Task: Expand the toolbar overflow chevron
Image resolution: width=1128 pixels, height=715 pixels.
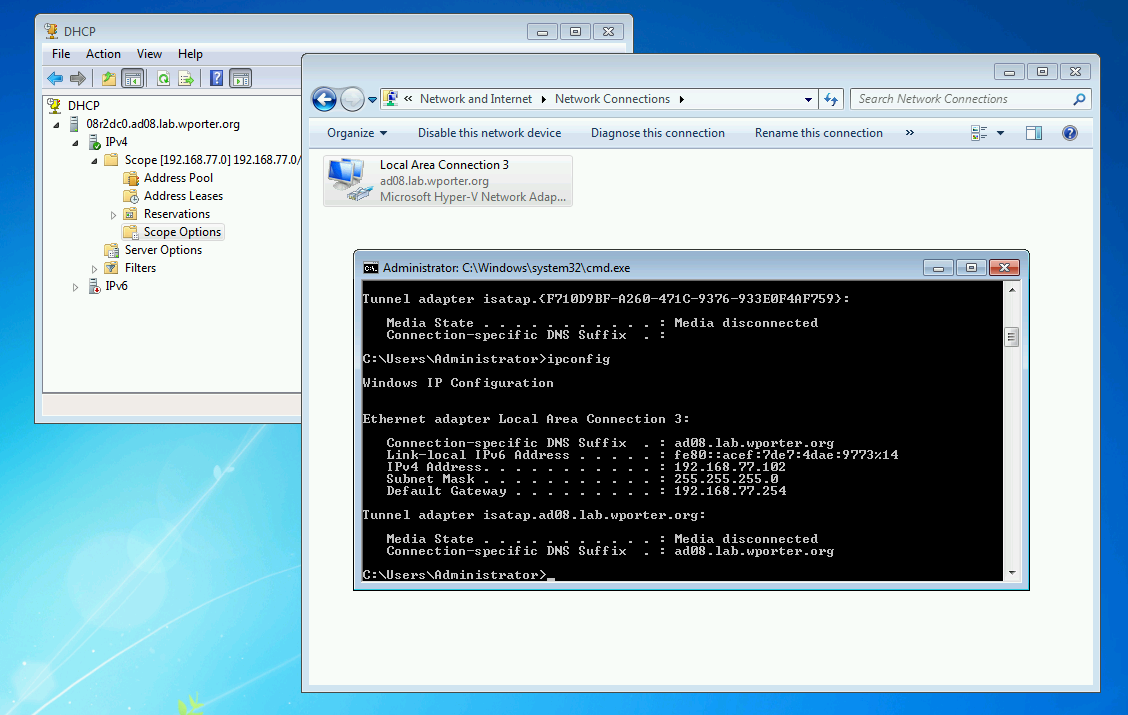Action: (909, 133)
